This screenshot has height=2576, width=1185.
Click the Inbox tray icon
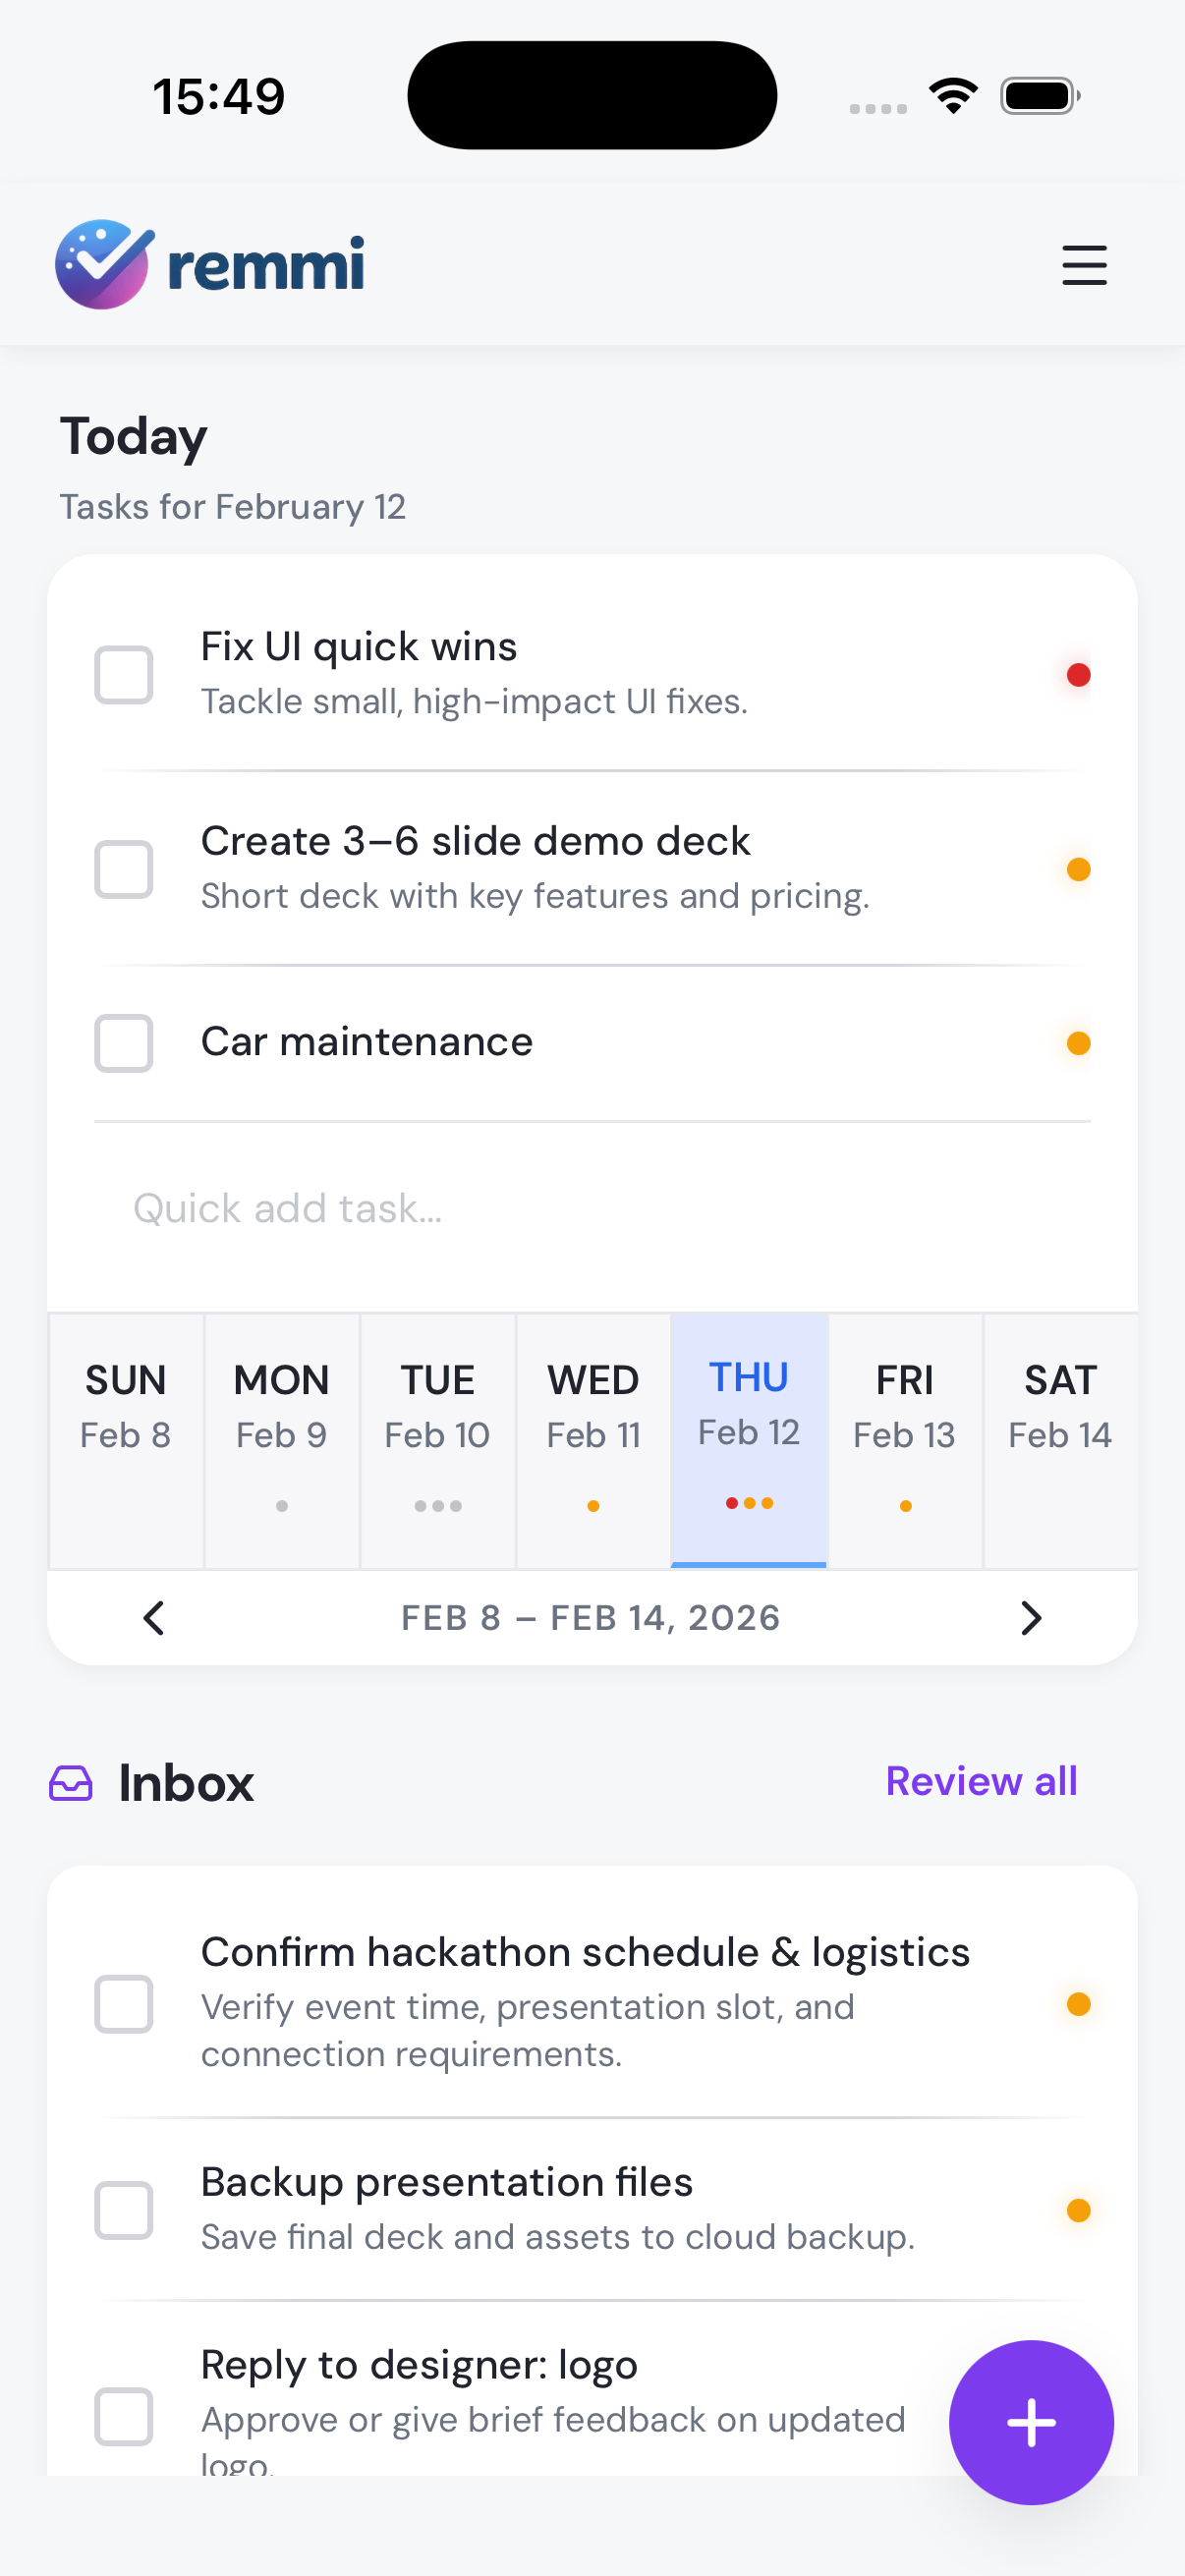71,1783
